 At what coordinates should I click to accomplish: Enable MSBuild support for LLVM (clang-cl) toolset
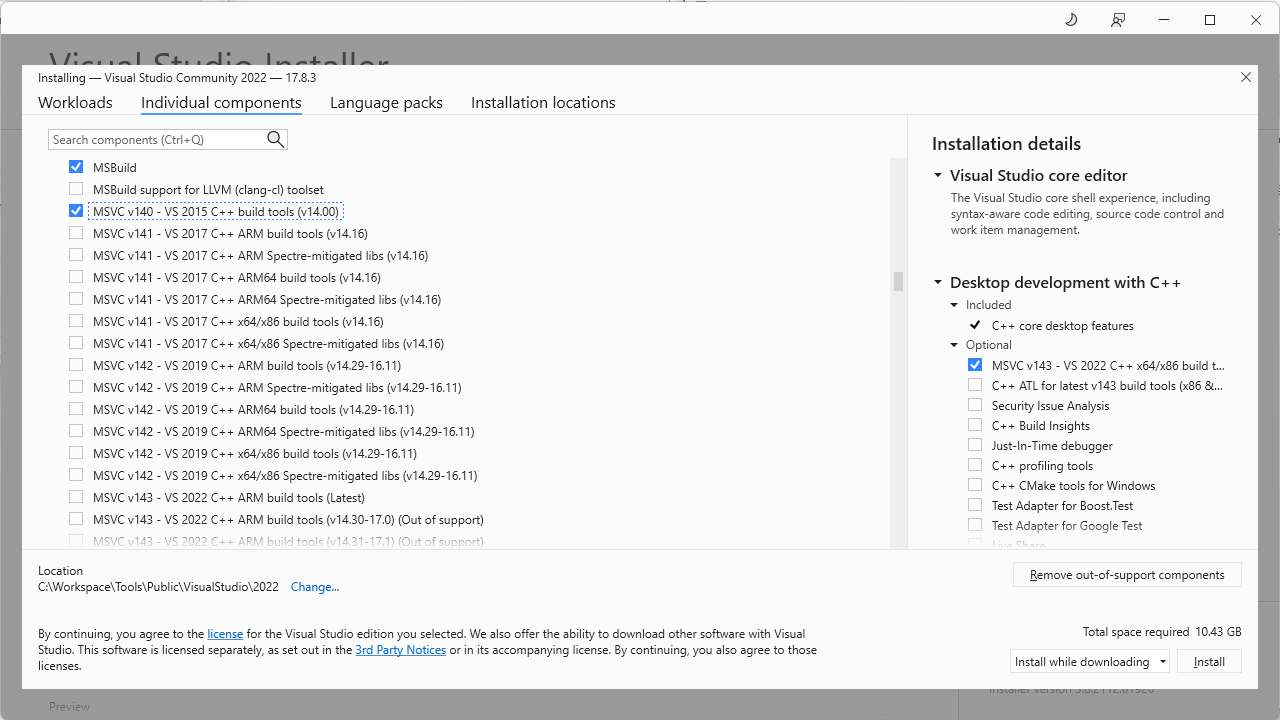tap(75, 189)
